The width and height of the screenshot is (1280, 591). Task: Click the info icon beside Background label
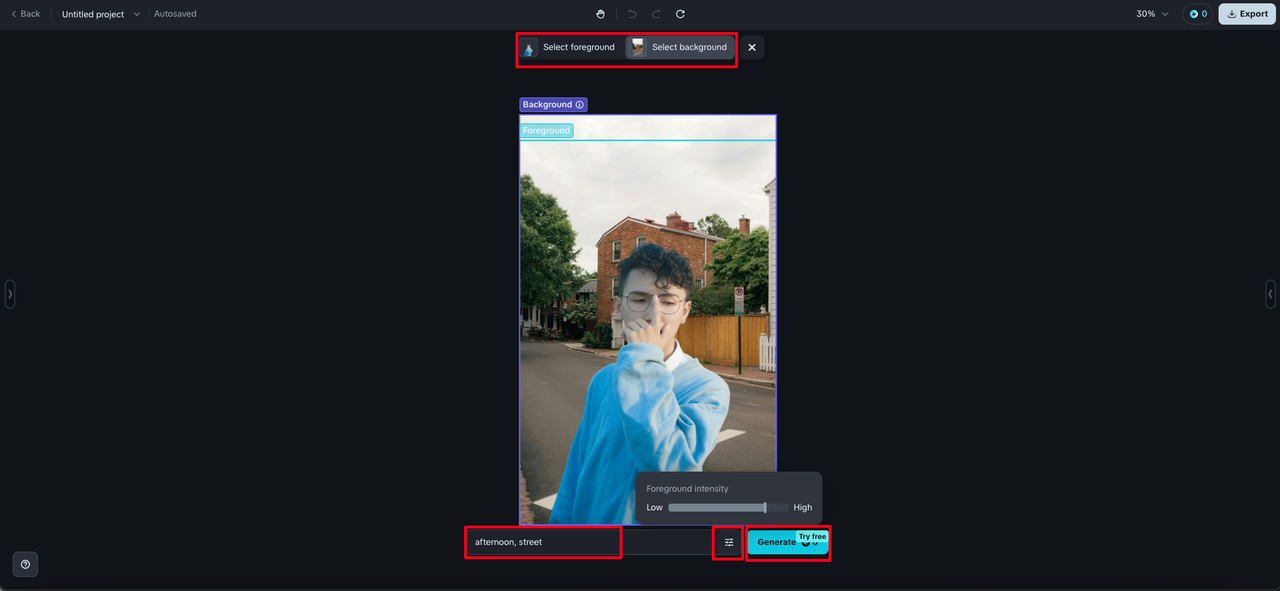[x=580, y=104]
